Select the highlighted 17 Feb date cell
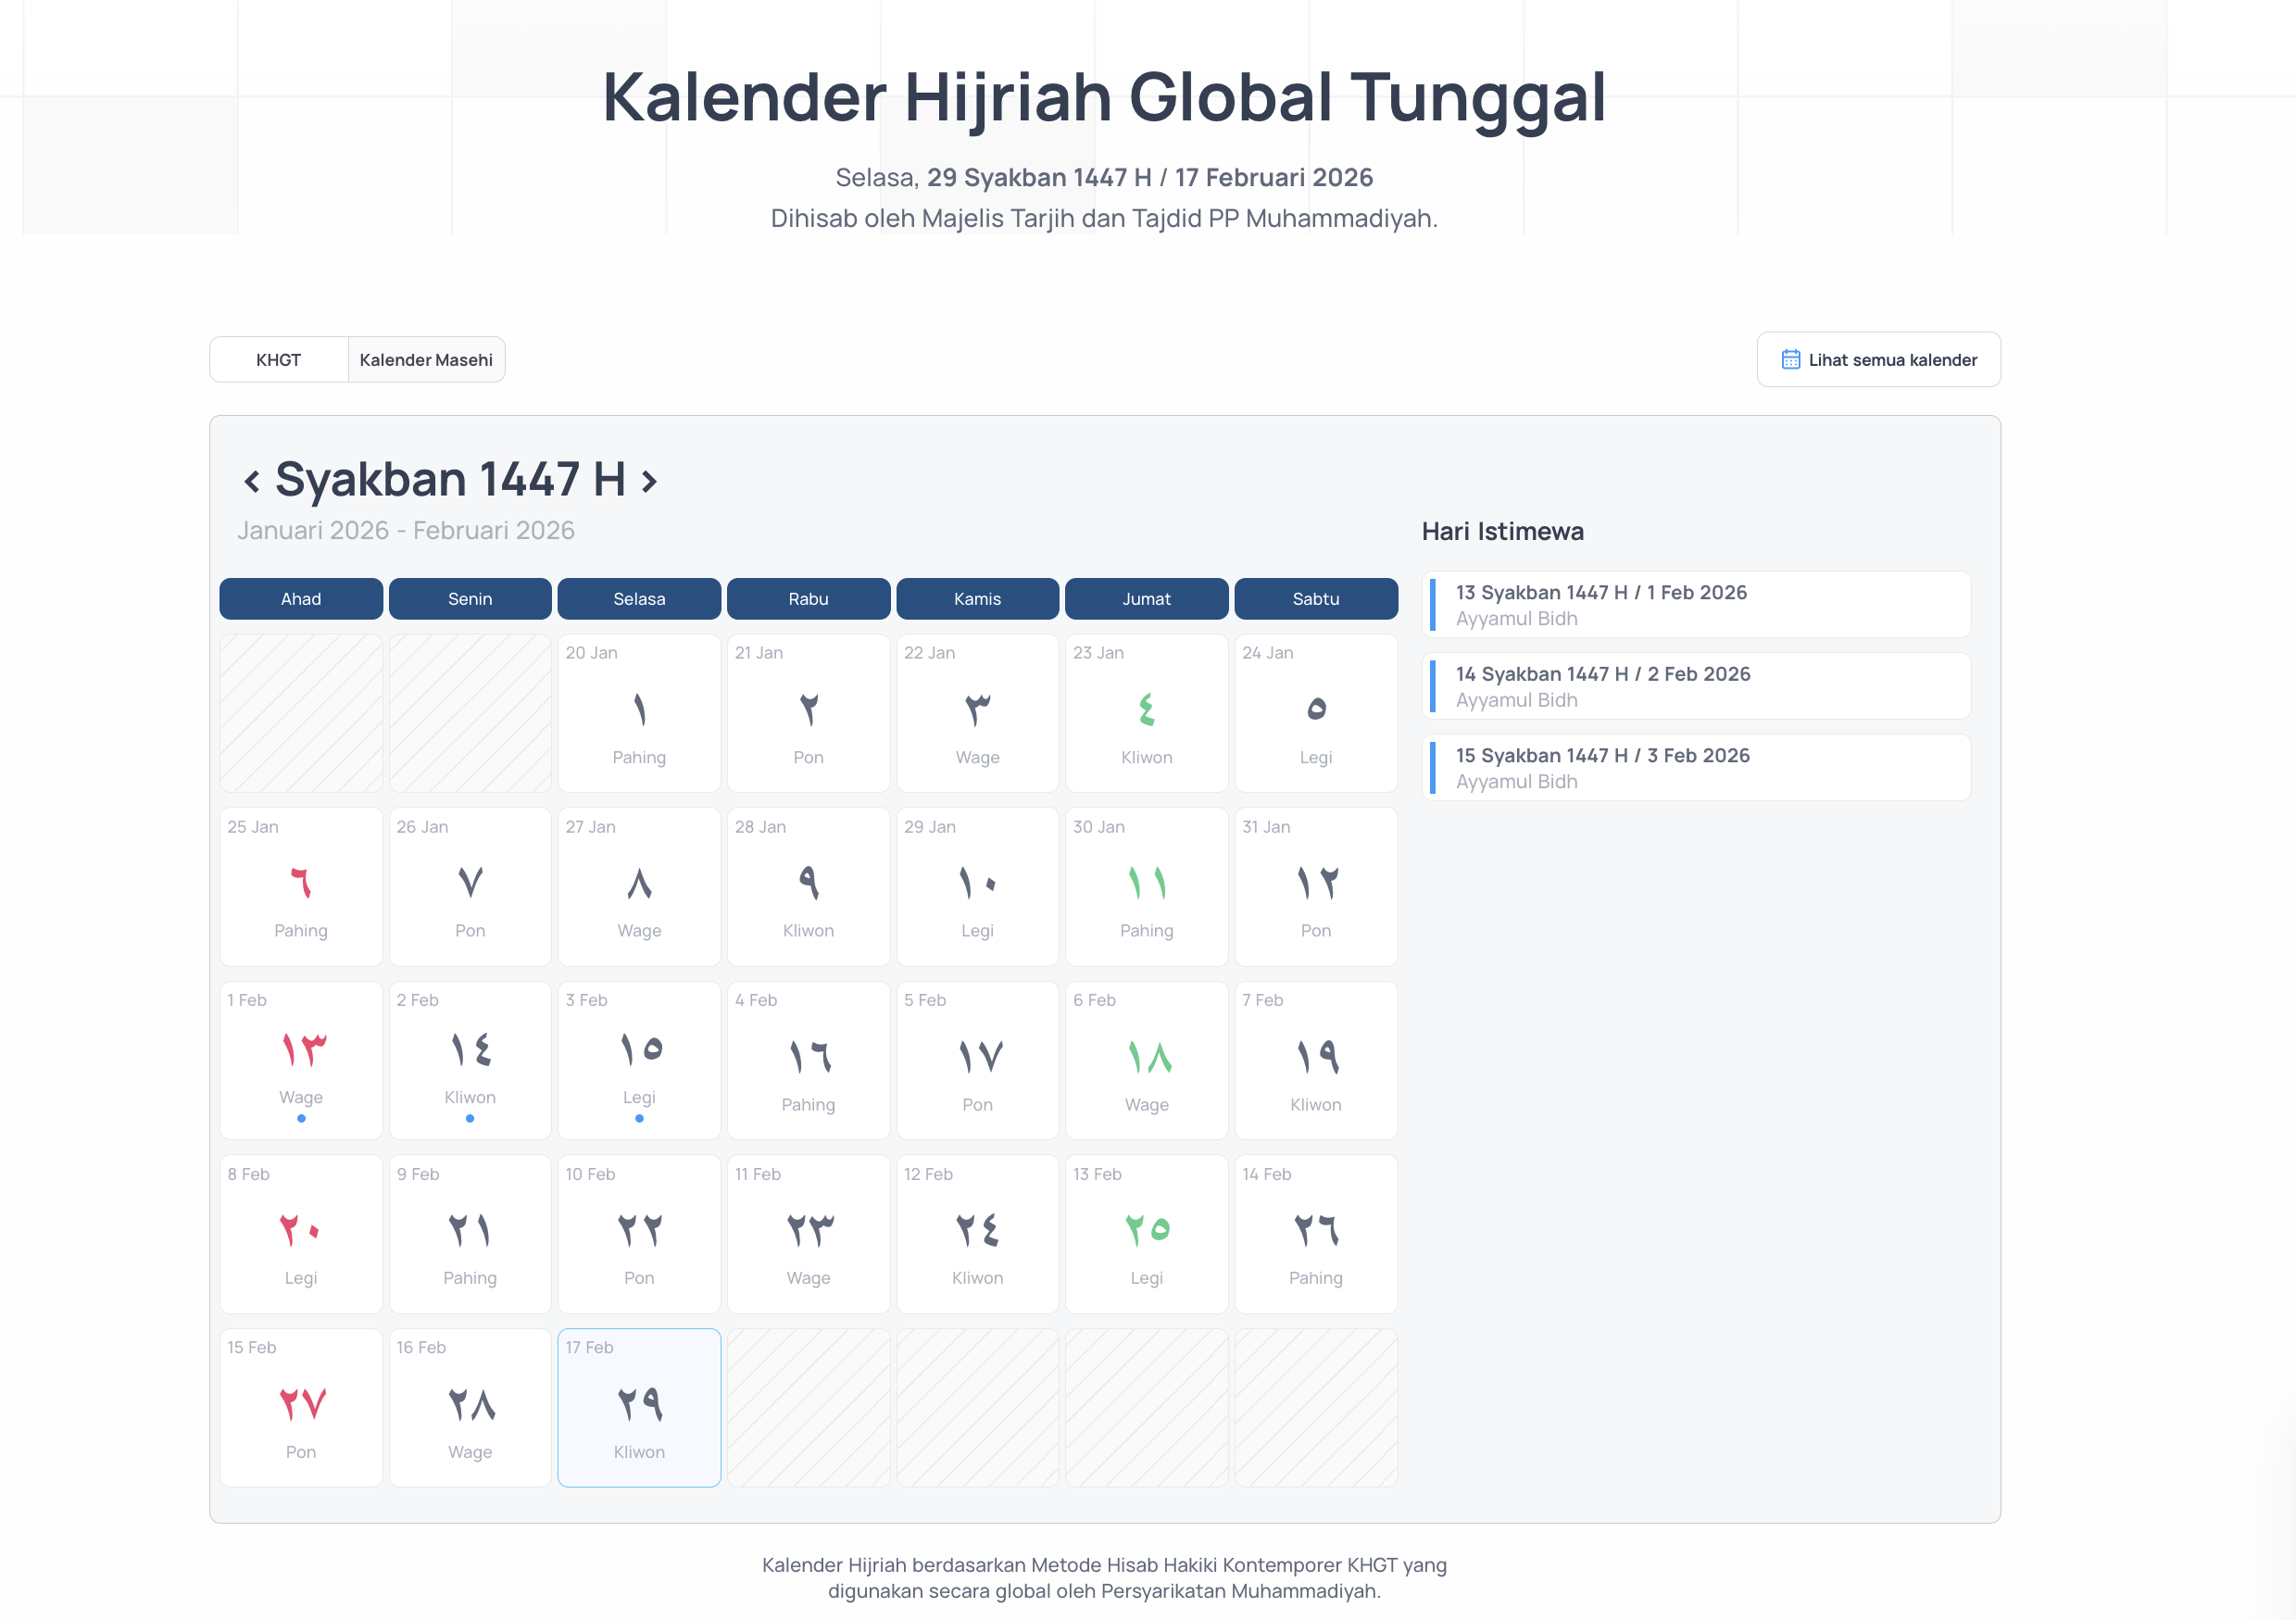The width and height of the screenshot is (2296, 1620). (x=639, y=1407)
